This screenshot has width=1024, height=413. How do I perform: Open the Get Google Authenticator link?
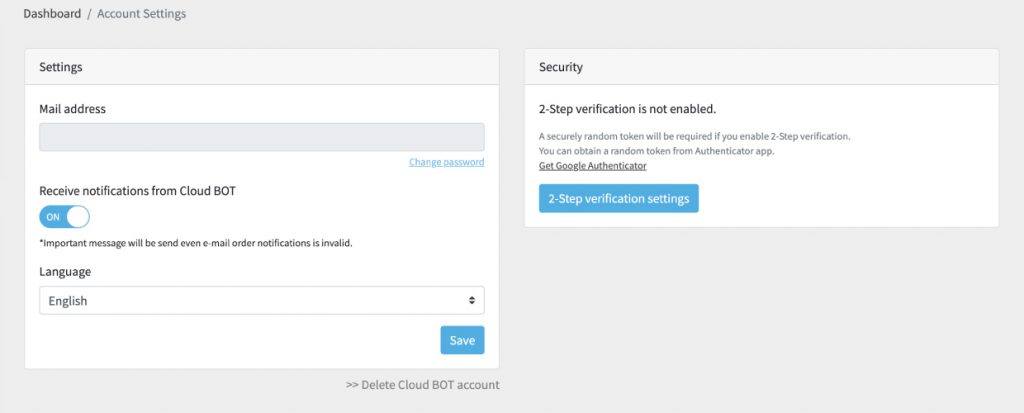(x=593, y=166)
